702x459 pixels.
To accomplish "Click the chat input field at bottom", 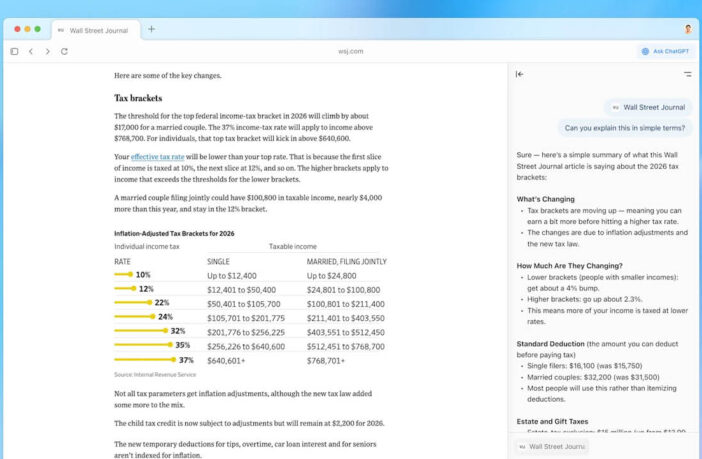I will coord(603,446).
